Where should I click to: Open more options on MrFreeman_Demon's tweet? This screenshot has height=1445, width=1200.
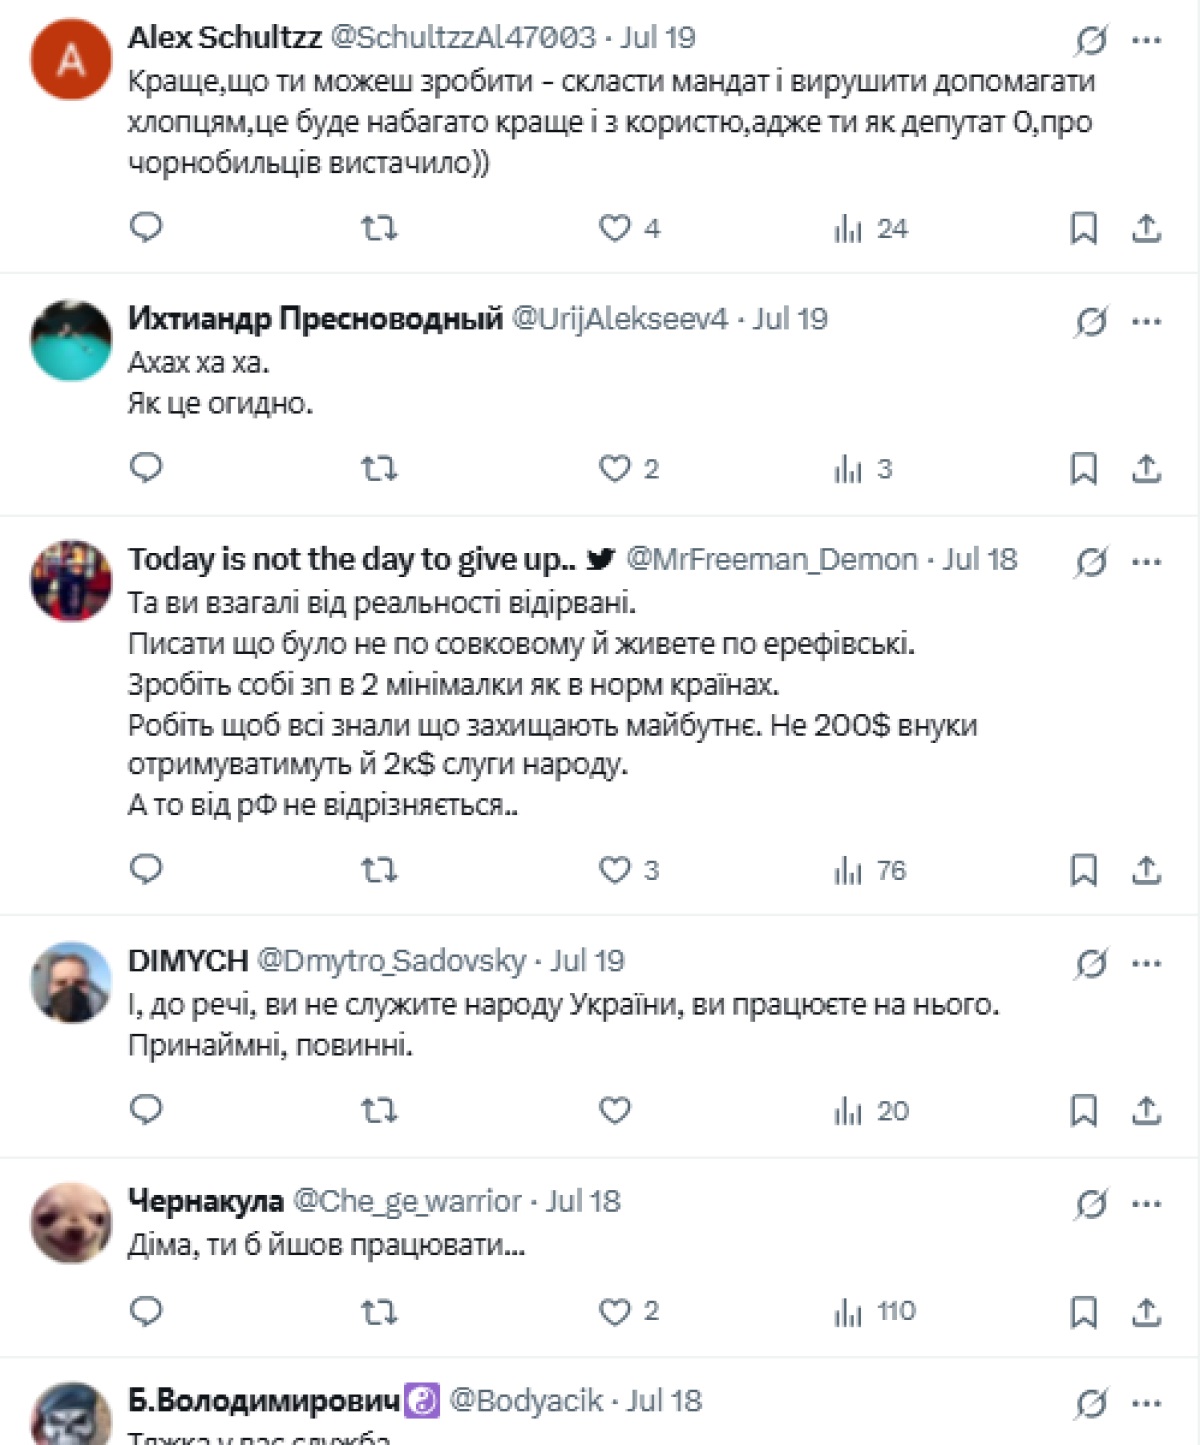[1146, 562]
